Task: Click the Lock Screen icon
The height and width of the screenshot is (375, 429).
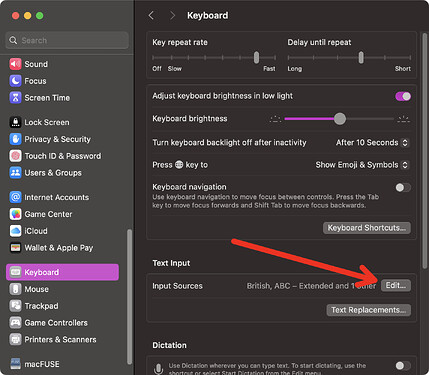Action: pyautogui.click(x=15, y=122)
